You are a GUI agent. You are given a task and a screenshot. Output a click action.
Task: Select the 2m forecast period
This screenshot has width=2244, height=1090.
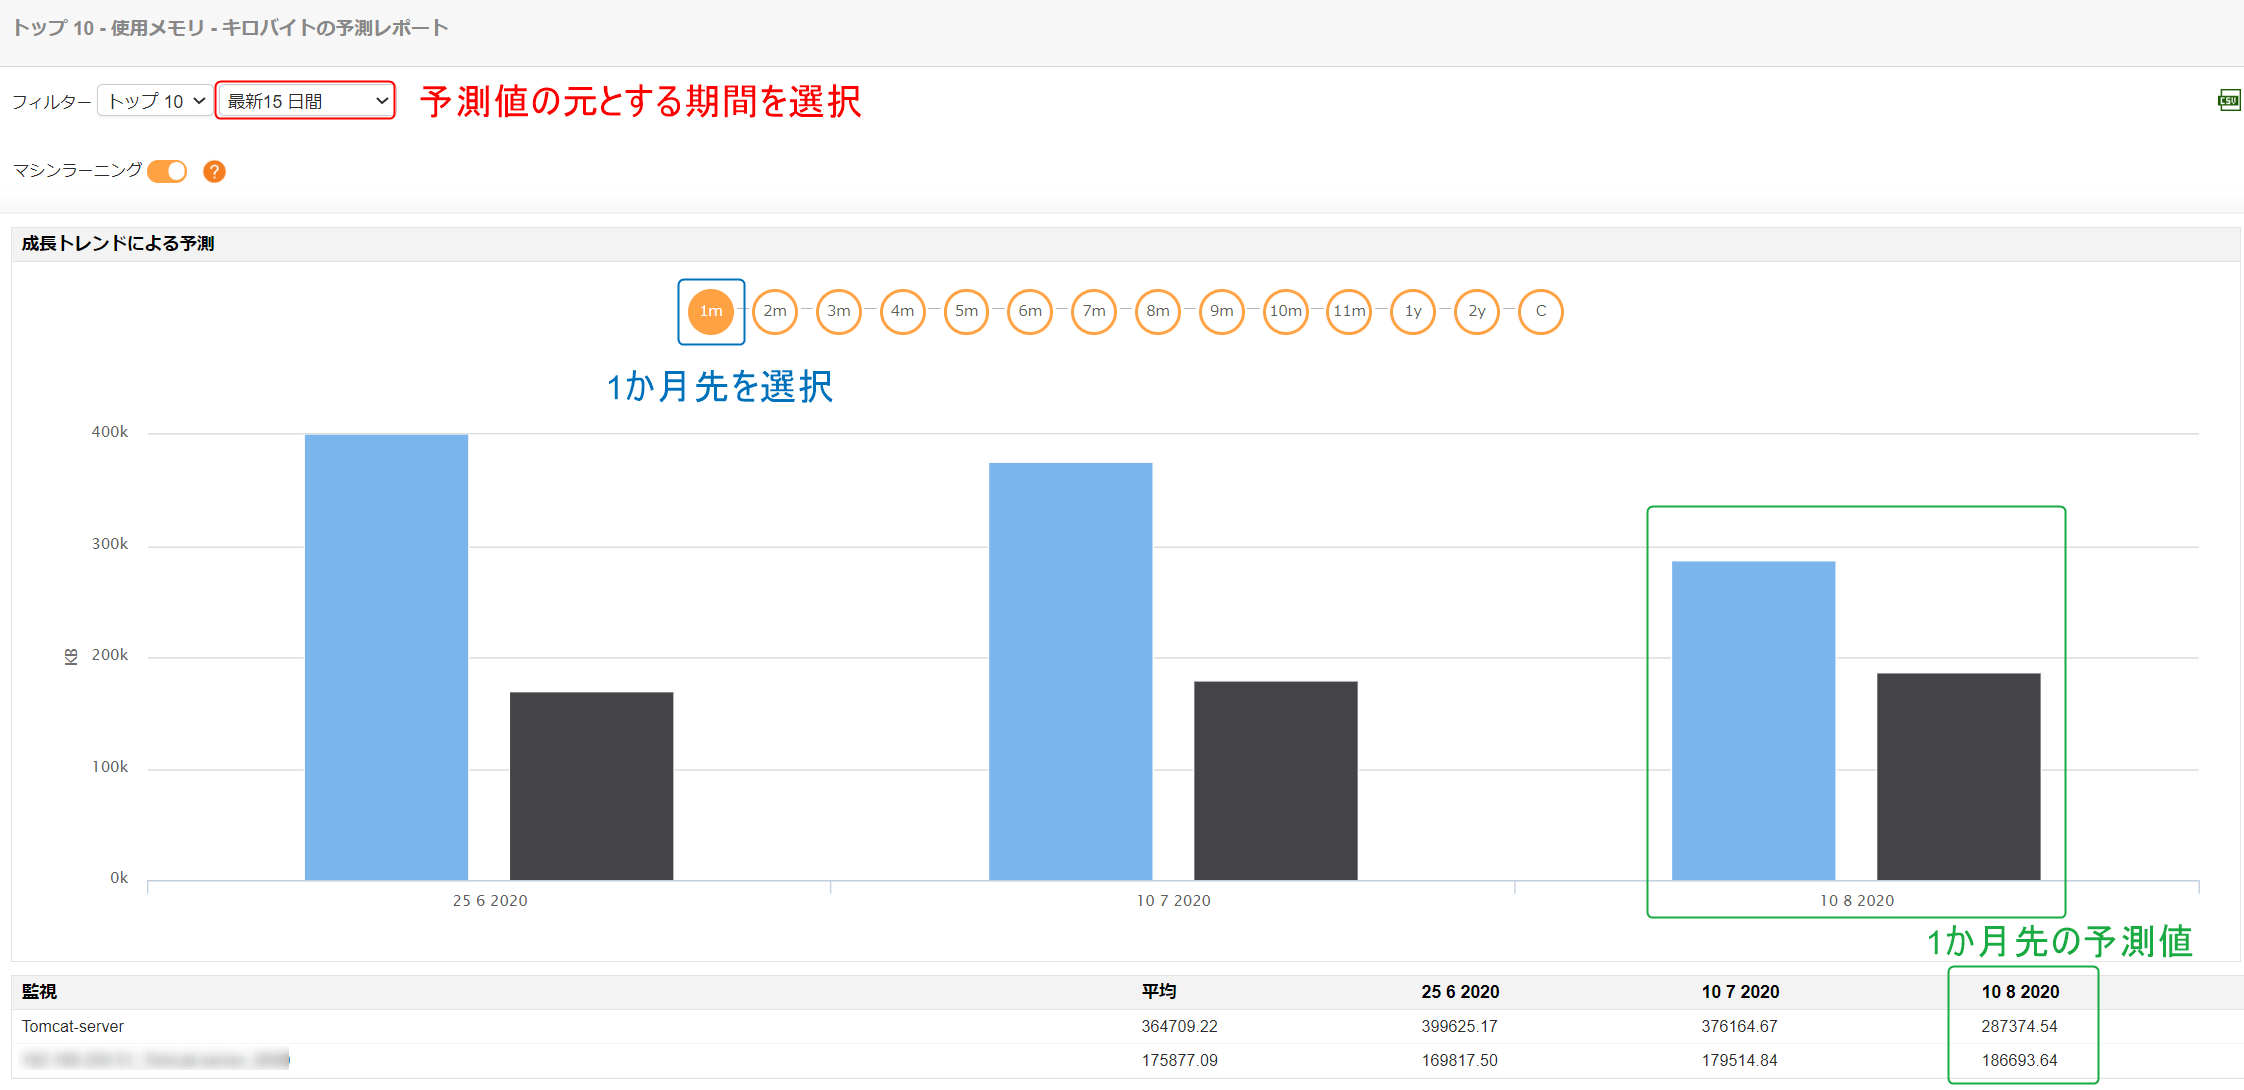[x=775, y=312]
